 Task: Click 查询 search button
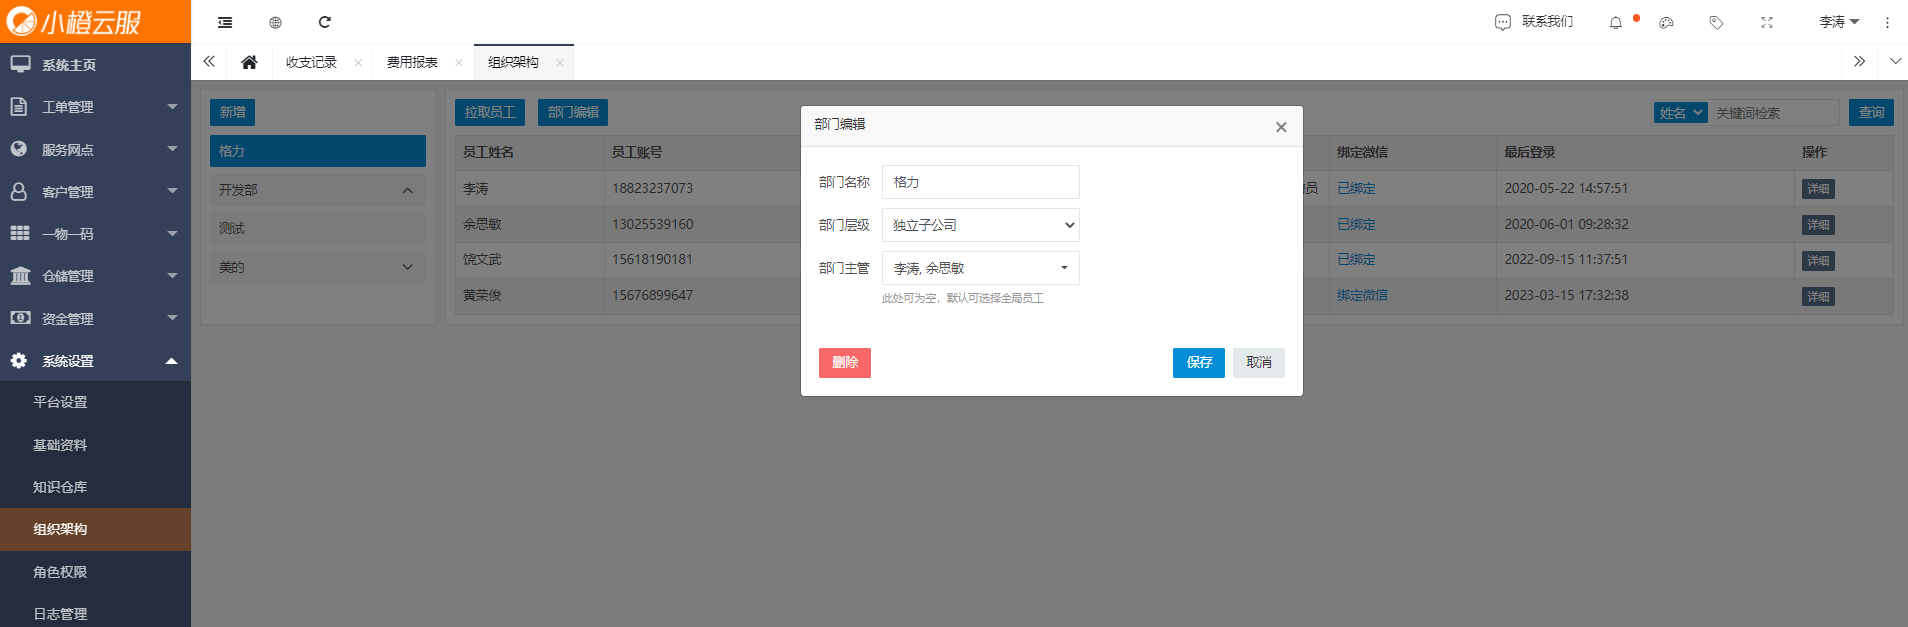tap(1871, 113)
